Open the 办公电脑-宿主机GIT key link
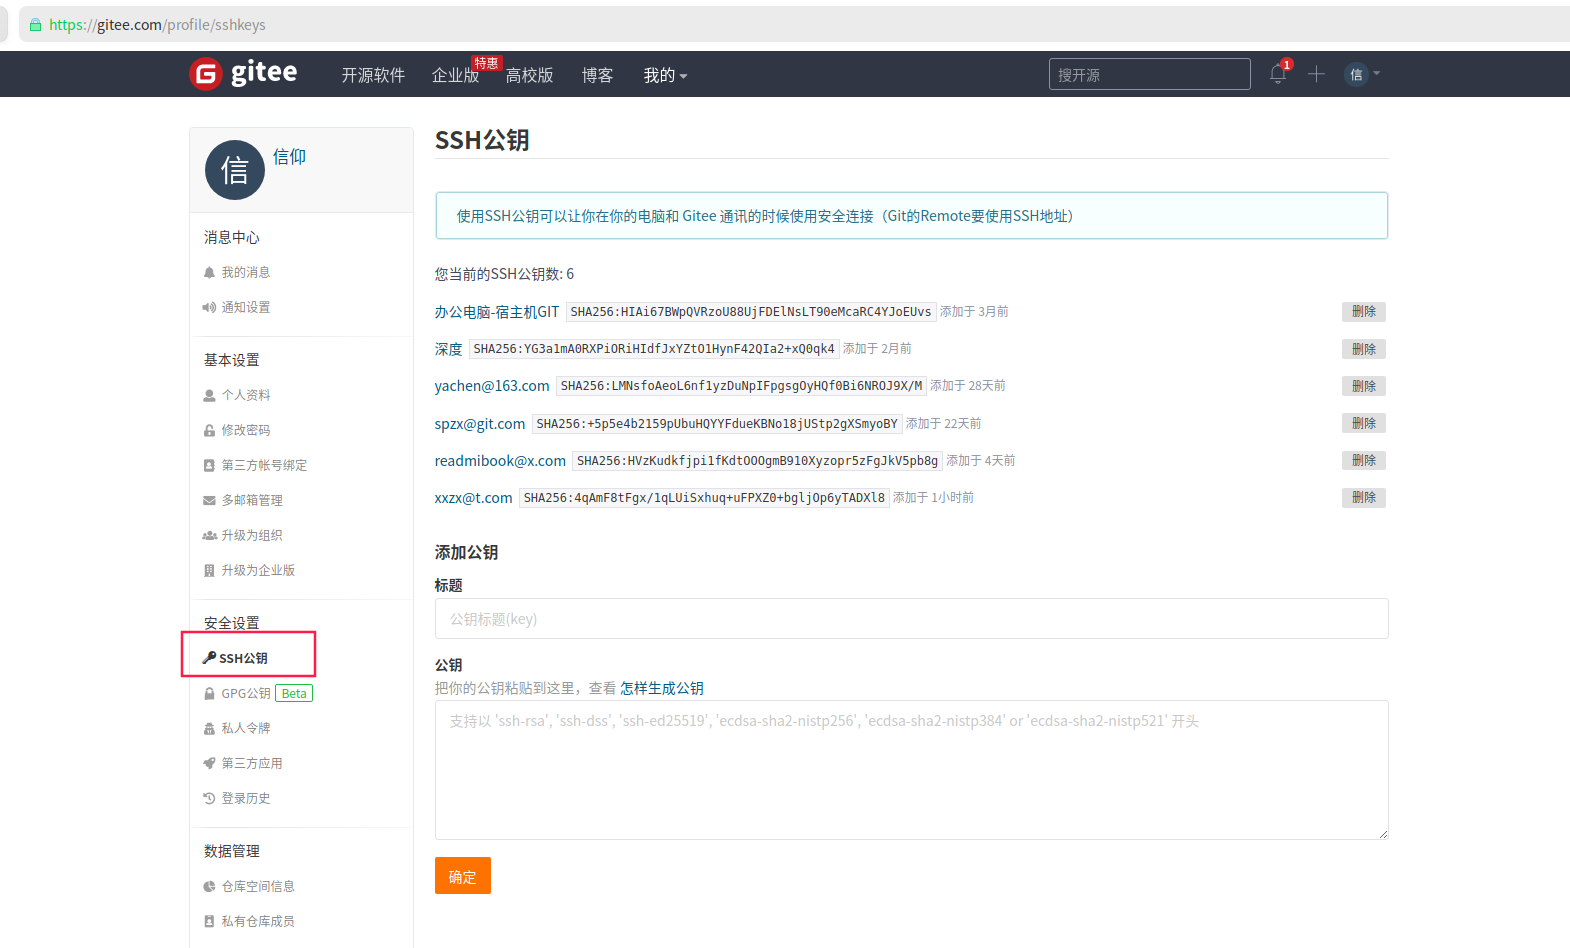1570x948 pixels. [497, 312]
